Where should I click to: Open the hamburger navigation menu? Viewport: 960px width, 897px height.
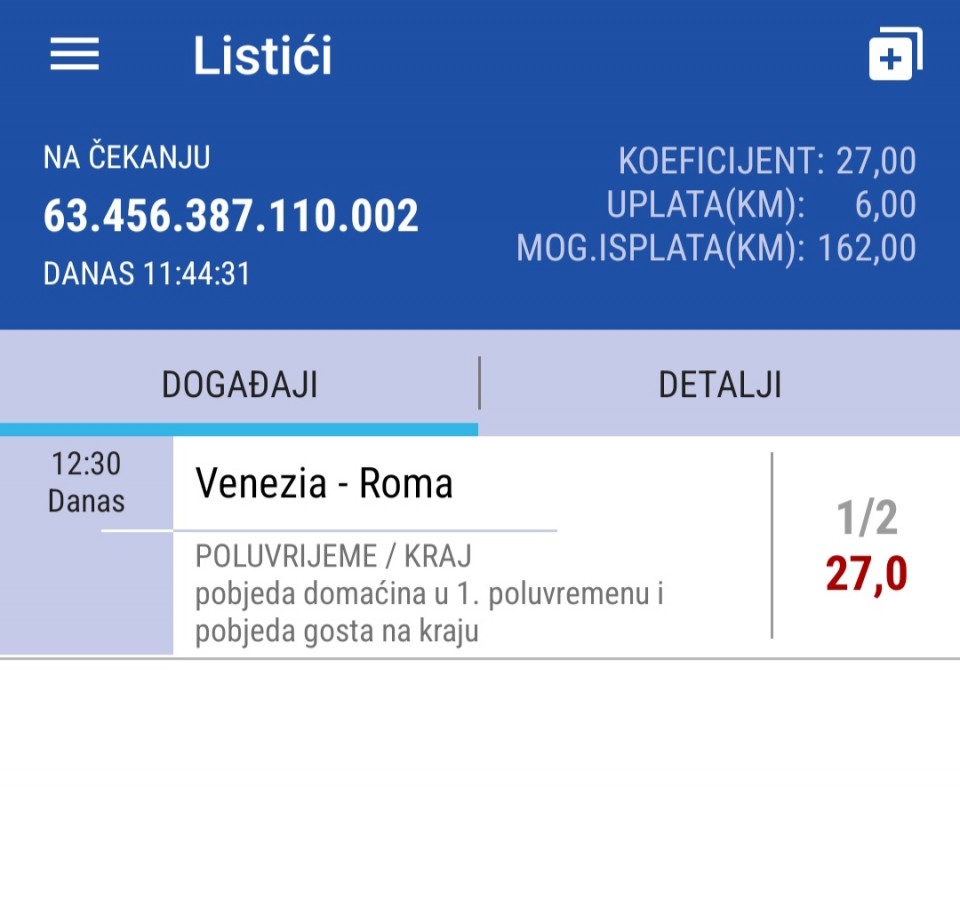74,54
